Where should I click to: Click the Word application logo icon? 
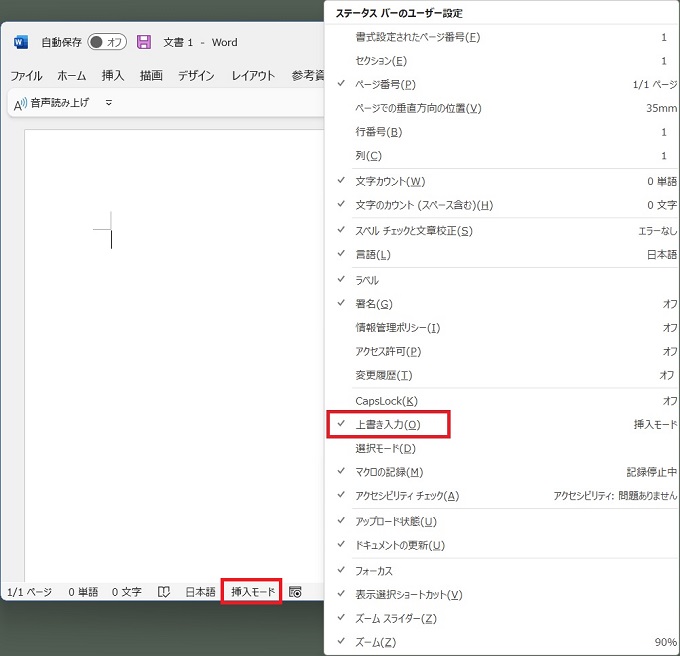pyautogui.click(x=21, y=42)
